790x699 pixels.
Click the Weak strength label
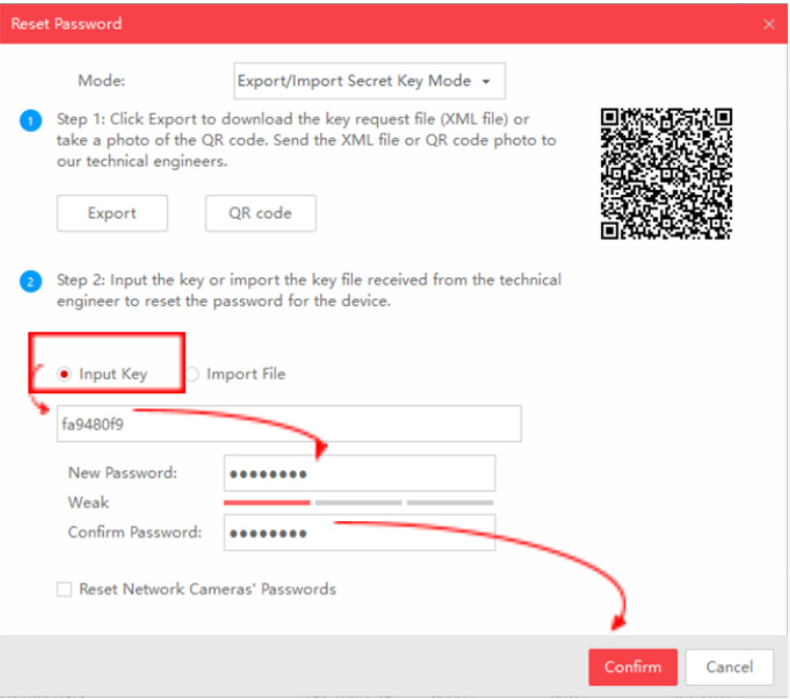[x=88, y=502]
